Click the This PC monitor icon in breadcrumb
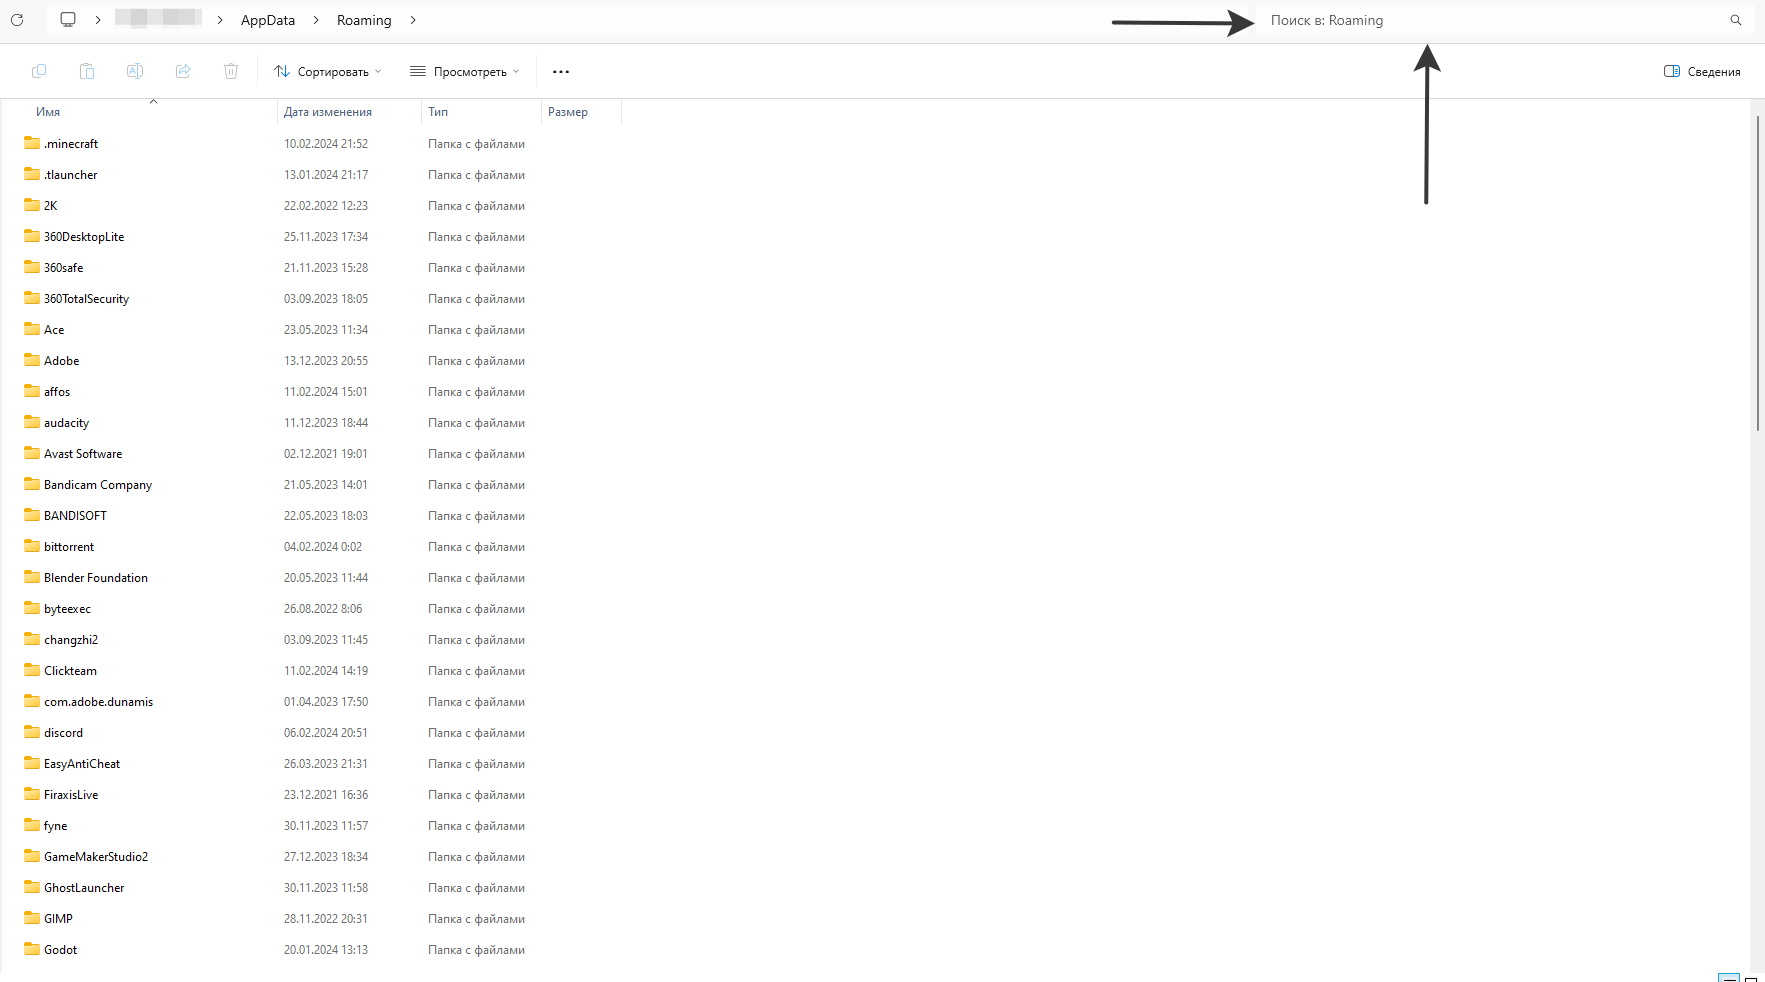 (x=68, y=20)
